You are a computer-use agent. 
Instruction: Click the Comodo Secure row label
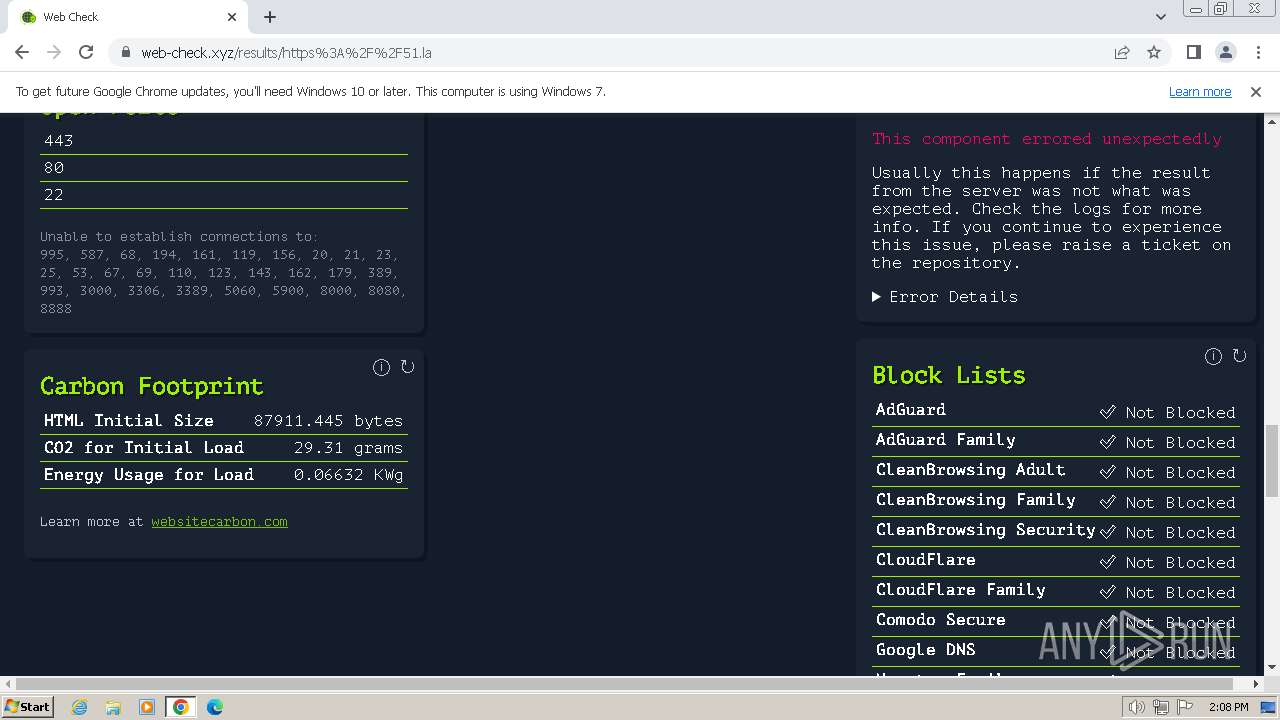pos(940,620)
